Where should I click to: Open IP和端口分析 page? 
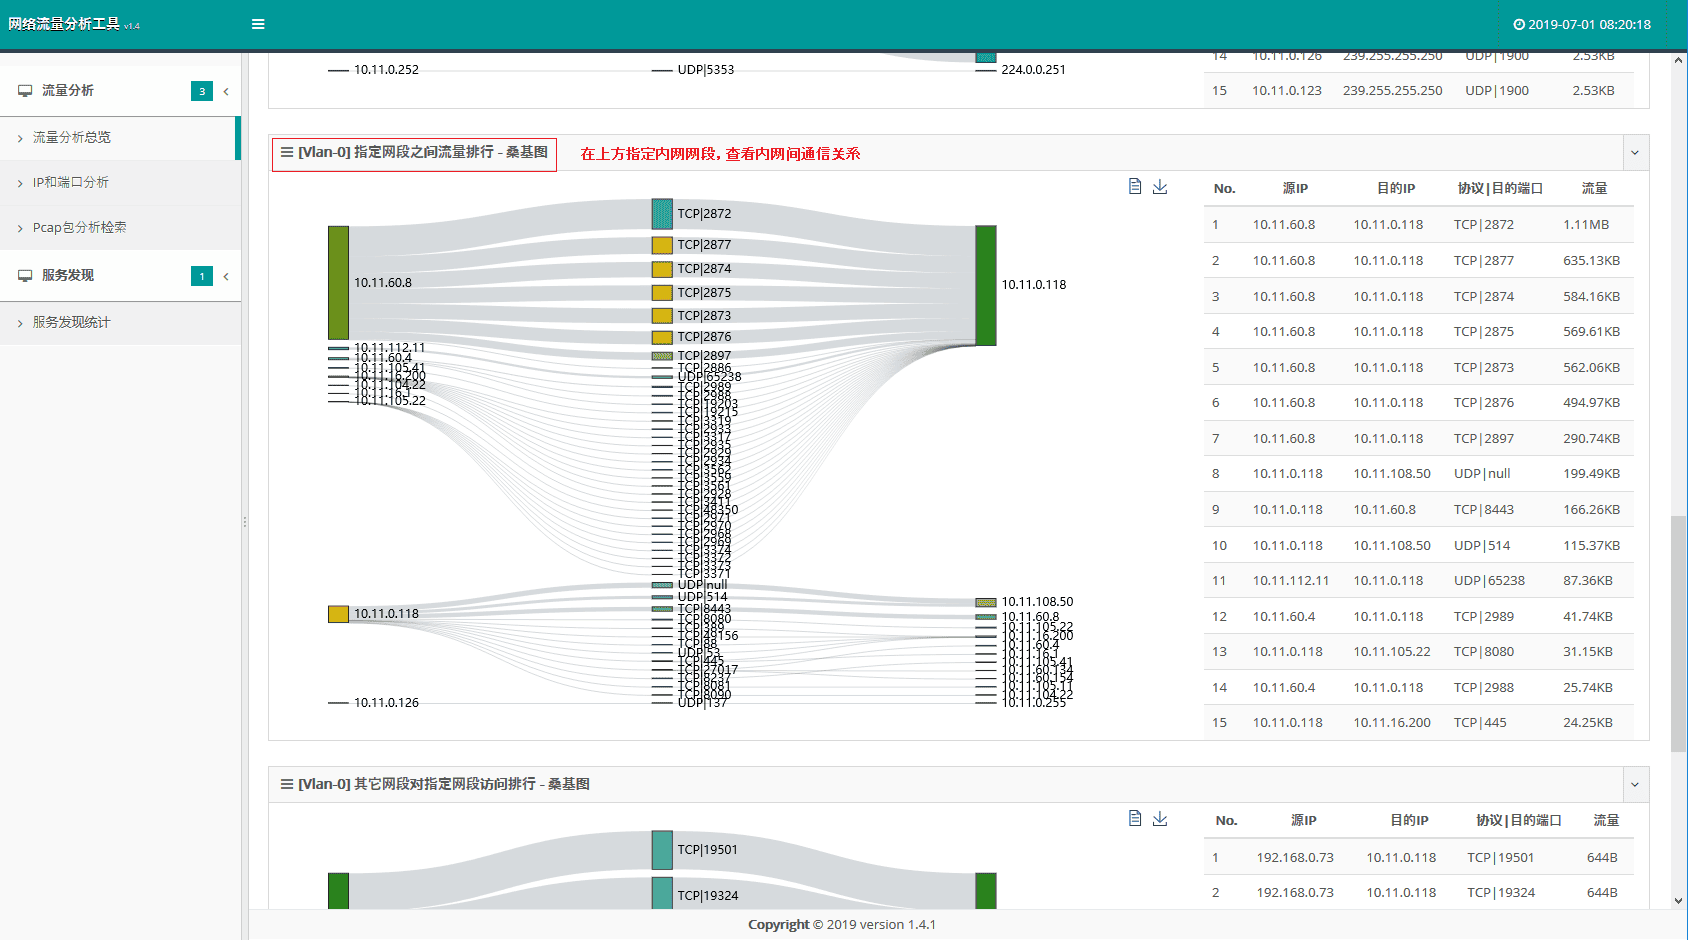(71, 183)
